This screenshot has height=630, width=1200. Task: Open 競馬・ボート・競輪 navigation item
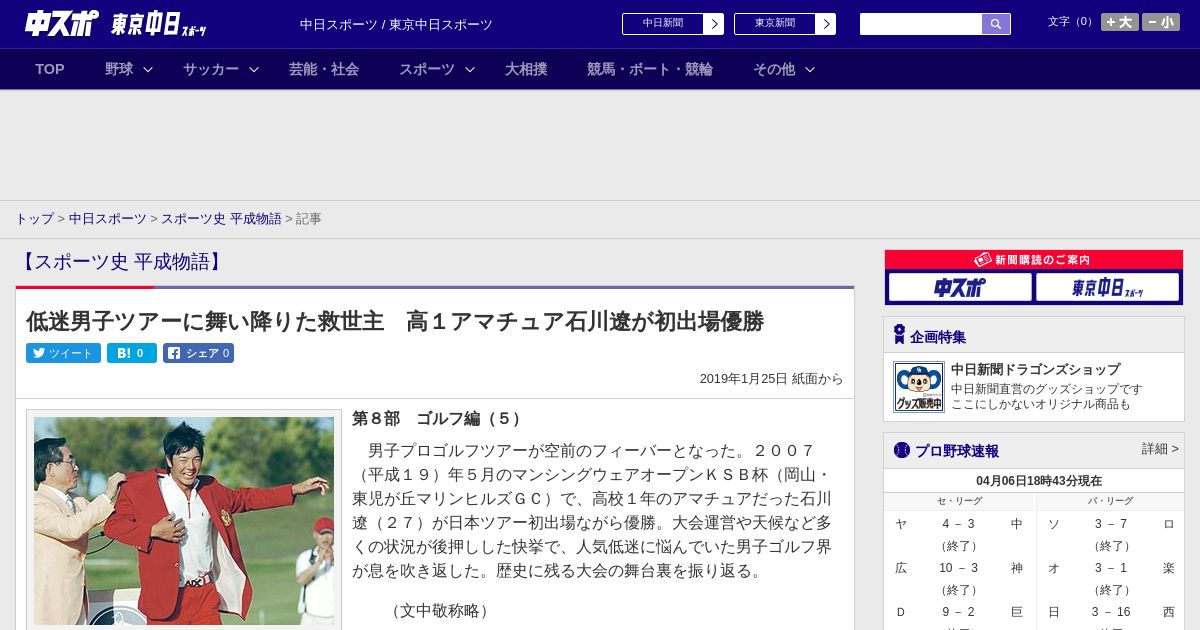click(650, 69)
